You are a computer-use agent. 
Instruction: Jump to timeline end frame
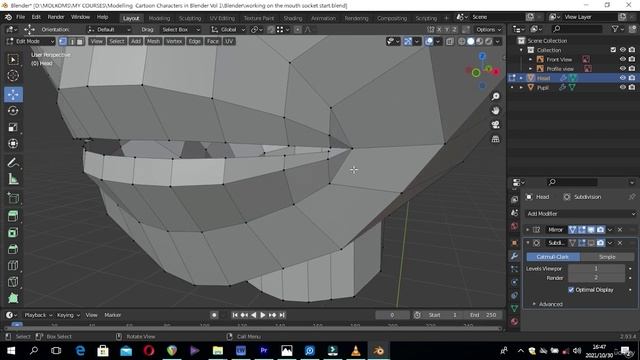point(282,315)
